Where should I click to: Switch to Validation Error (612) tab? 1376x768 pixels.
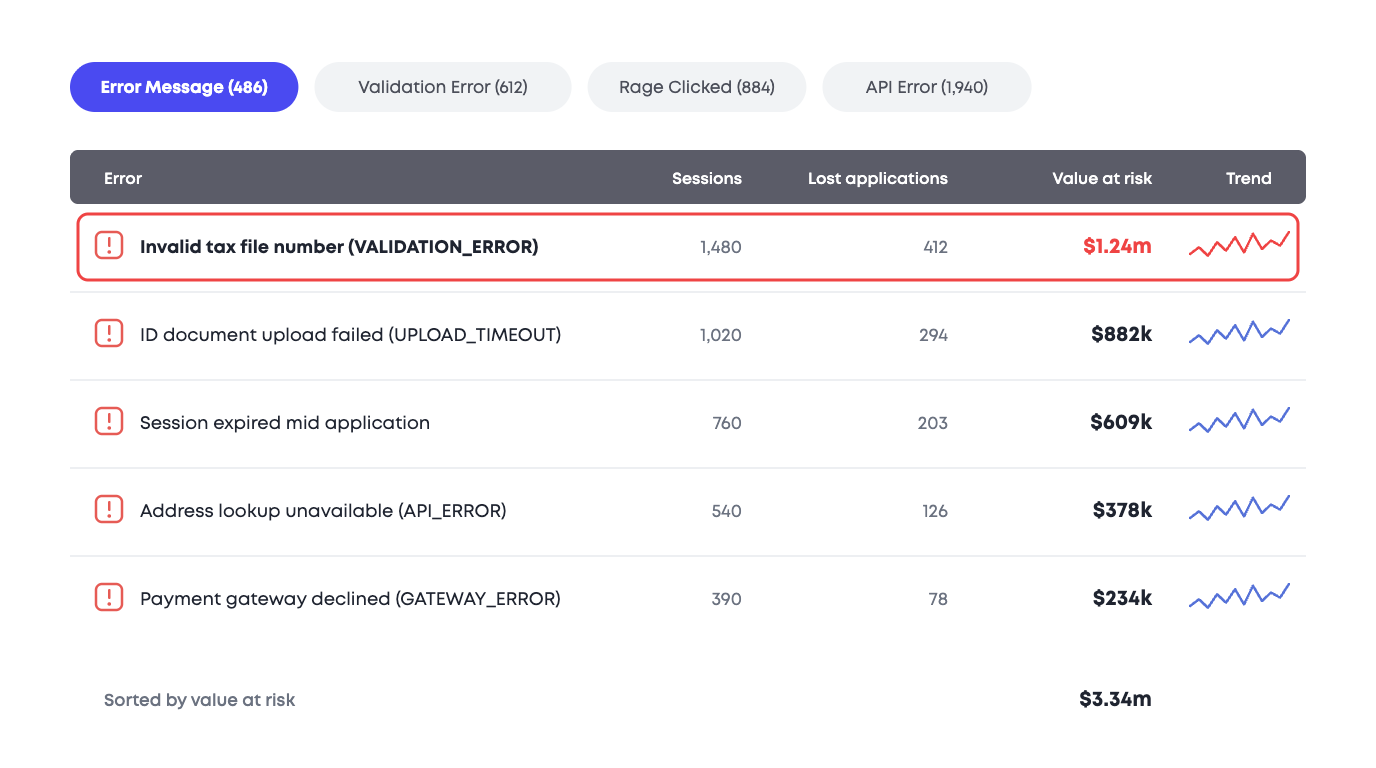tap(443, 87)
